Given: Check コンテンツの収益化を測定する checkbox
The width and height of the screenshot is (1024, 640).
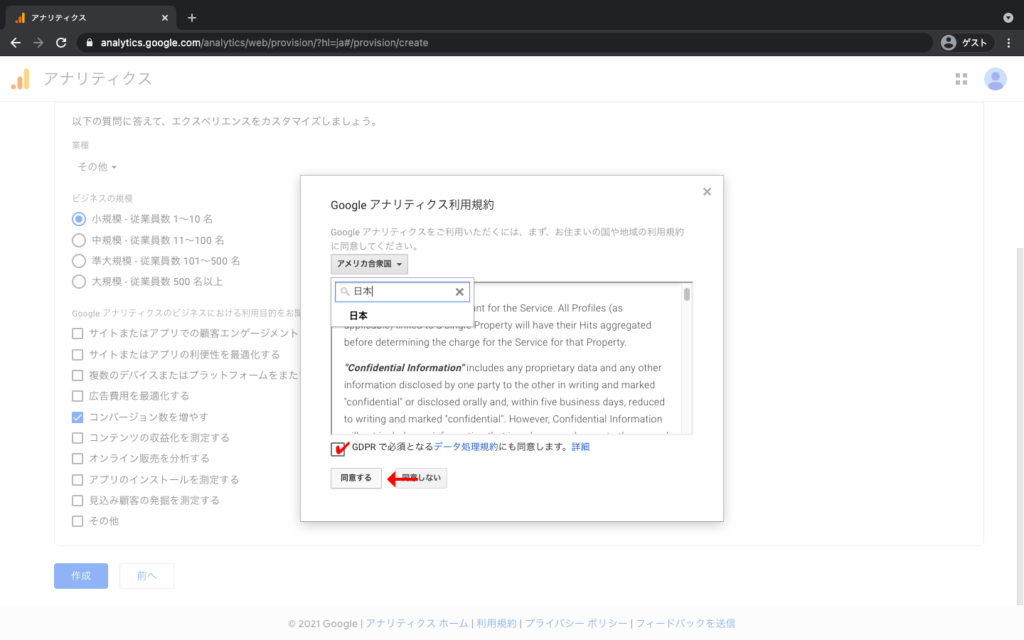Looking at the screenshot, I should click(78, 438).
